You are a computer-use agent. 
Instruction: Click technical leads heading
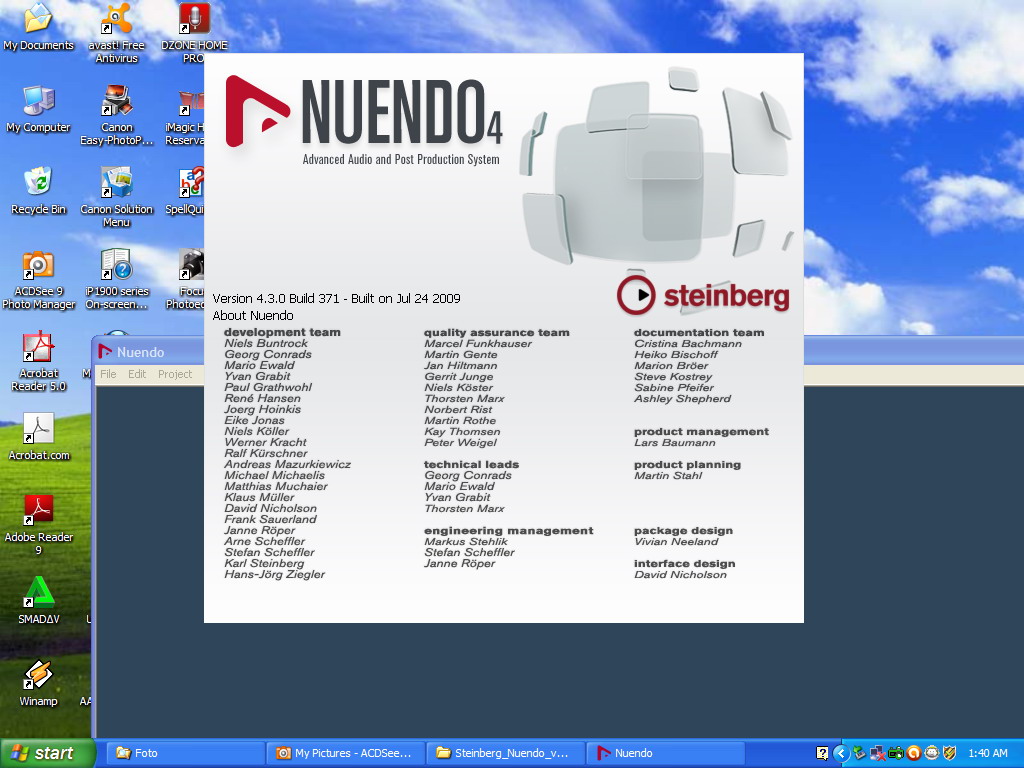click(x=471, y=464)
